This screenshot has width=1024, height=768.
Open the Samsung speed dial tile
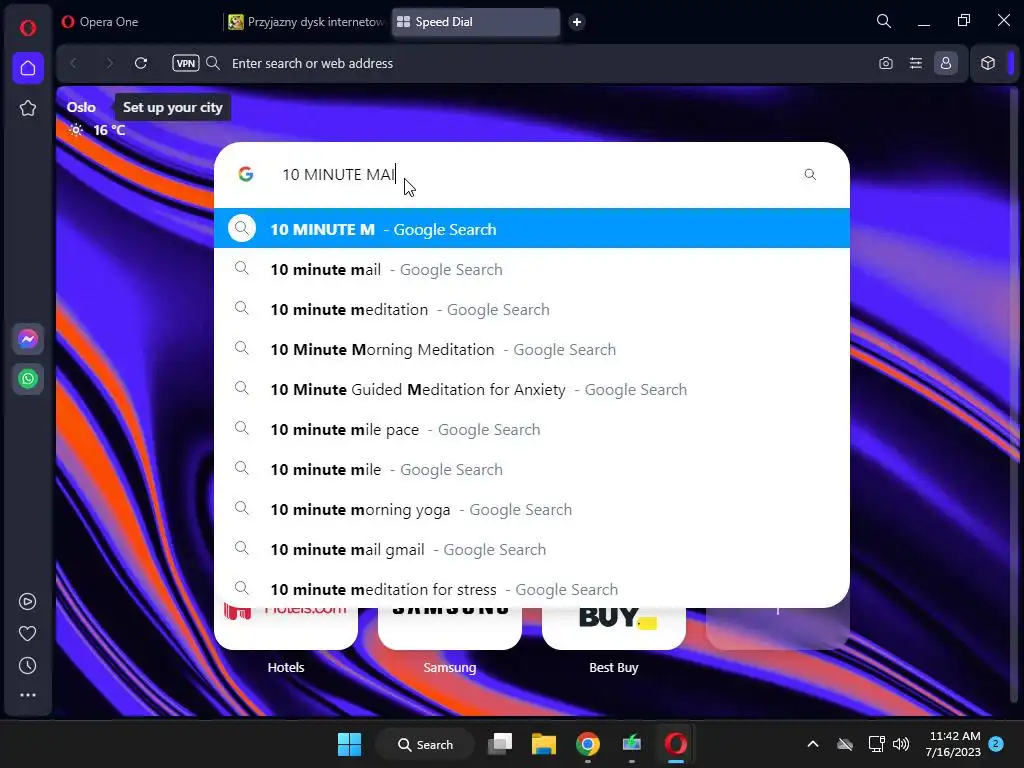point(450,628)
